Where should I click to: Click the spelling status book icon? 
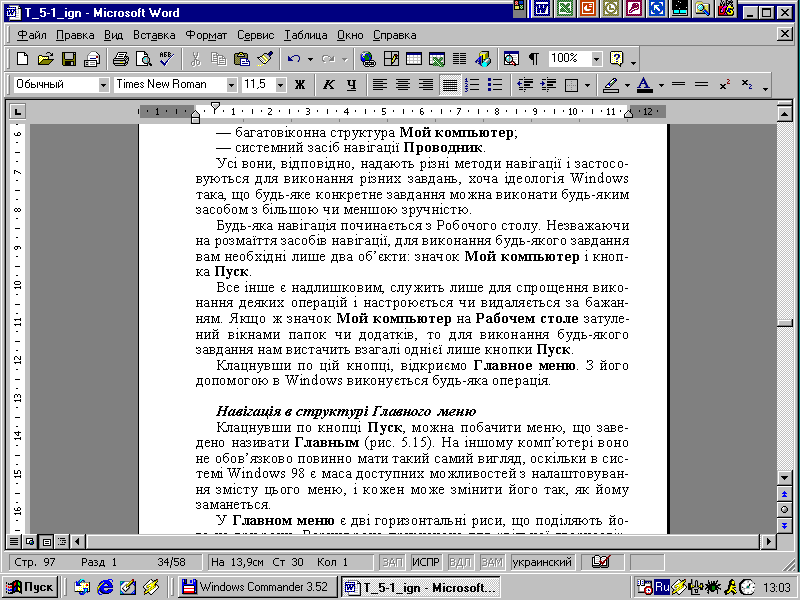point(601,562)
